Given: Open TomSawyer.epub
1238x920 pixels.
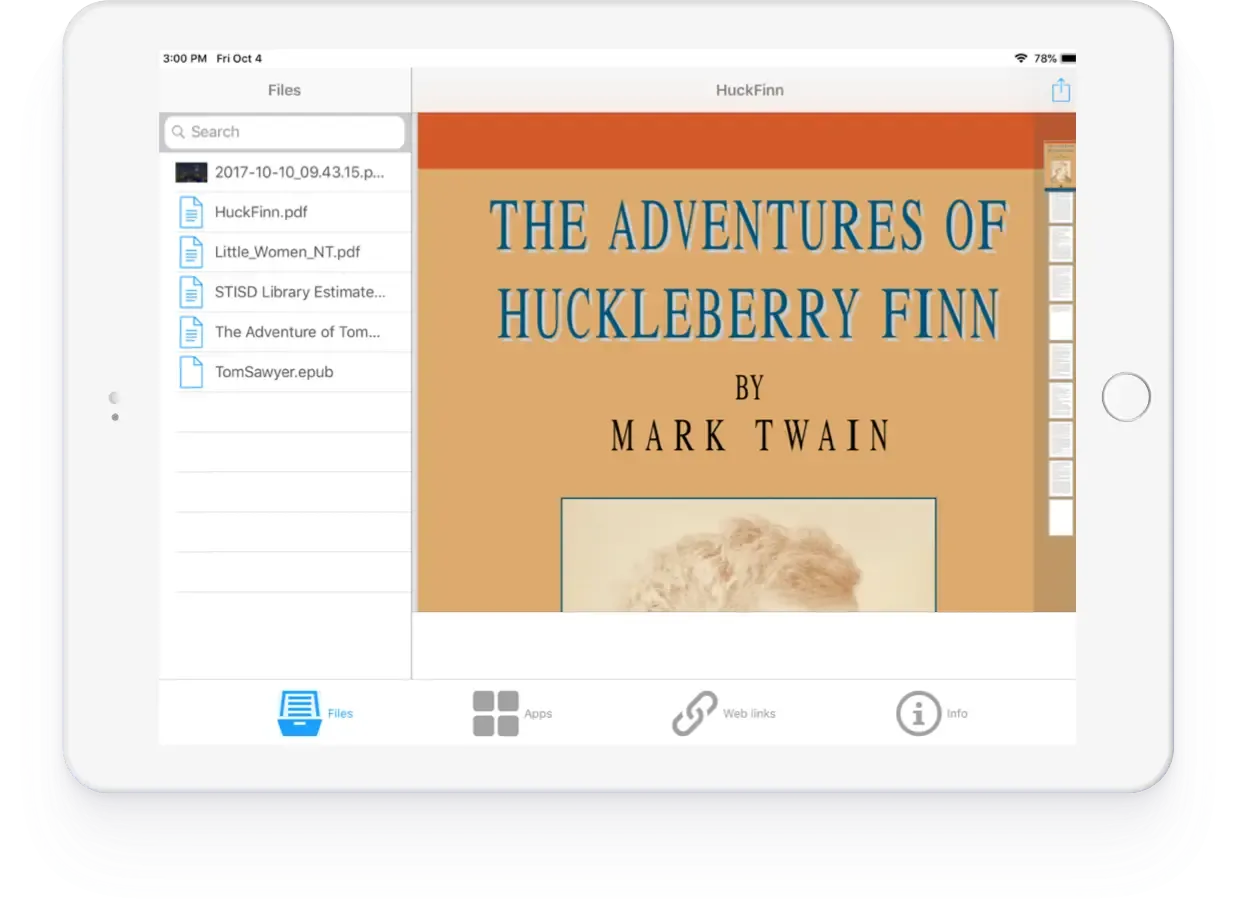Looking at the screenshot, I should click(285, 372).
